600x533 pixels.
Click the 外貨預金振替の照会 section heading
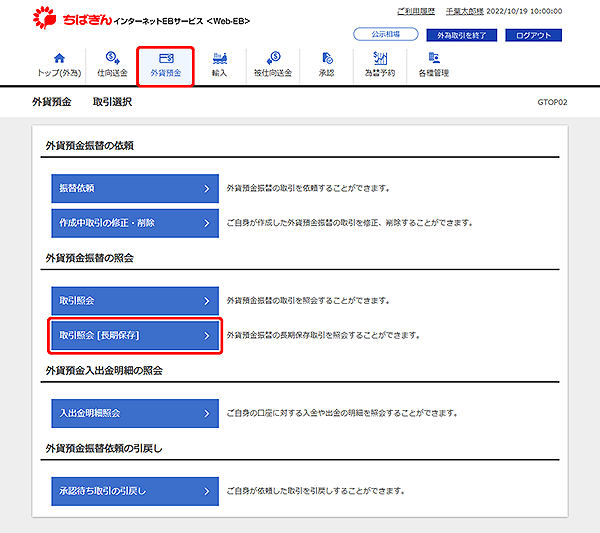tap(90, 258)
